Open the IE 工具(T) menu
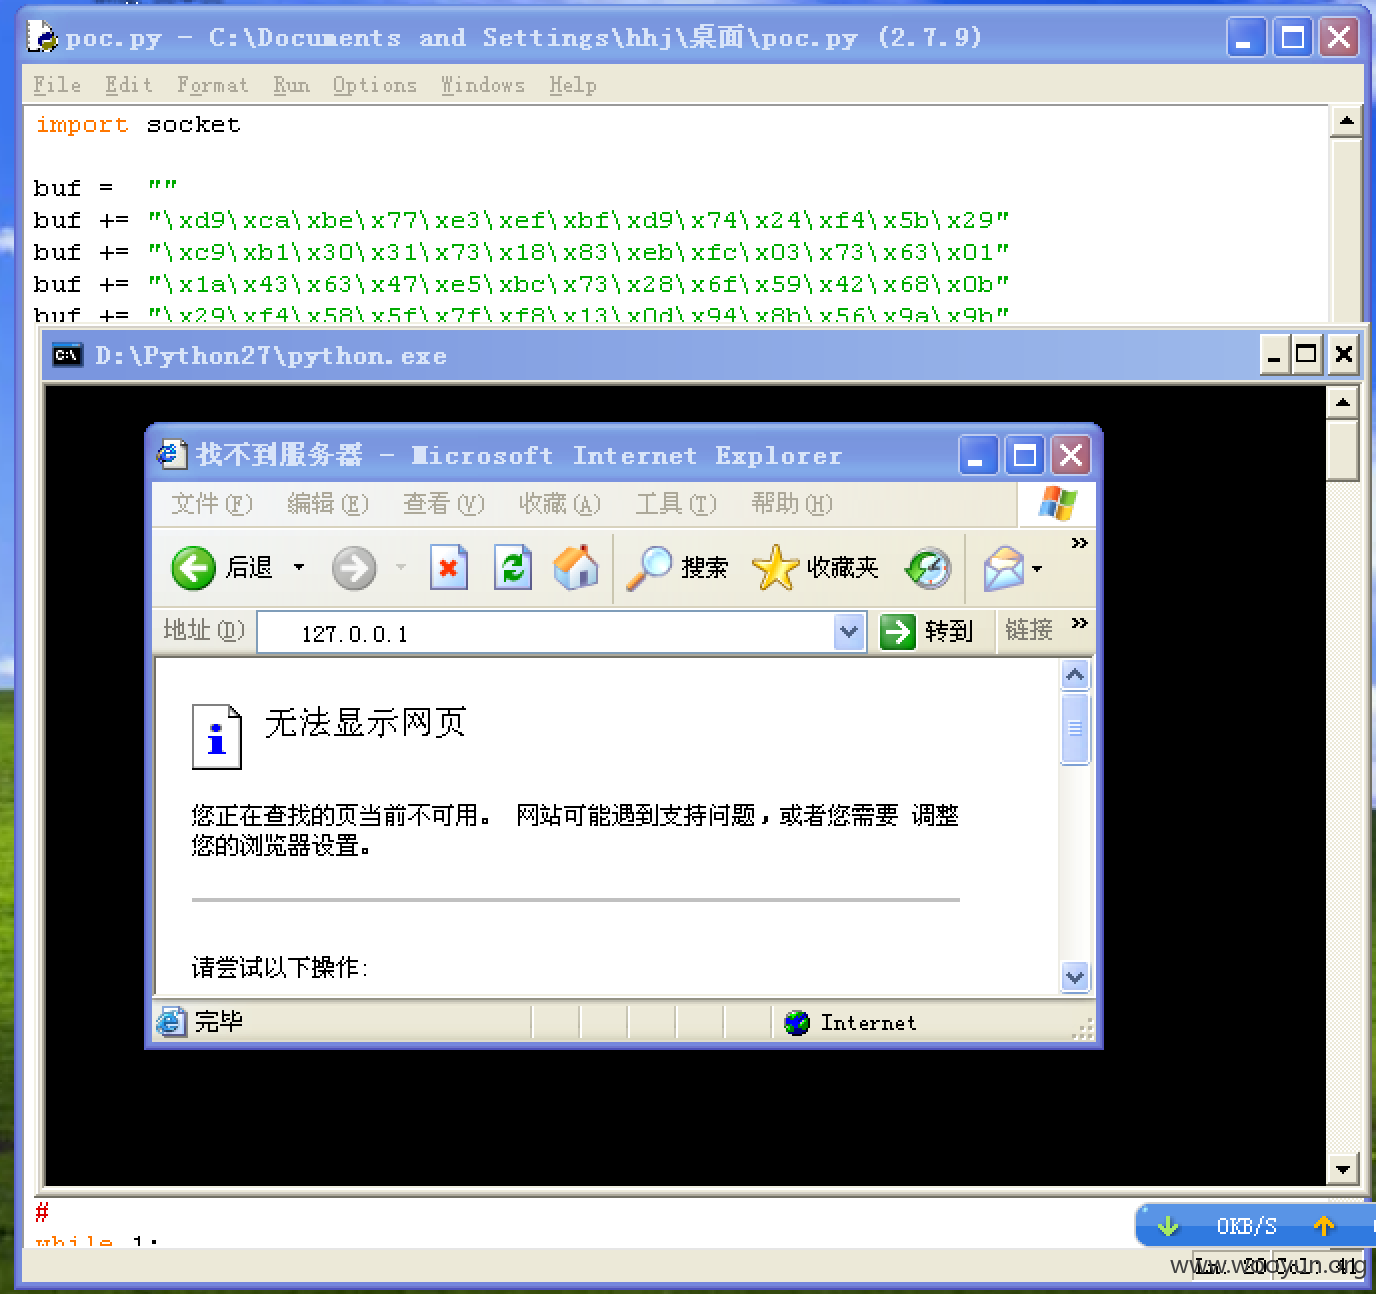This screenshot has width=1376, height=1294. click(x=676, y=503)
